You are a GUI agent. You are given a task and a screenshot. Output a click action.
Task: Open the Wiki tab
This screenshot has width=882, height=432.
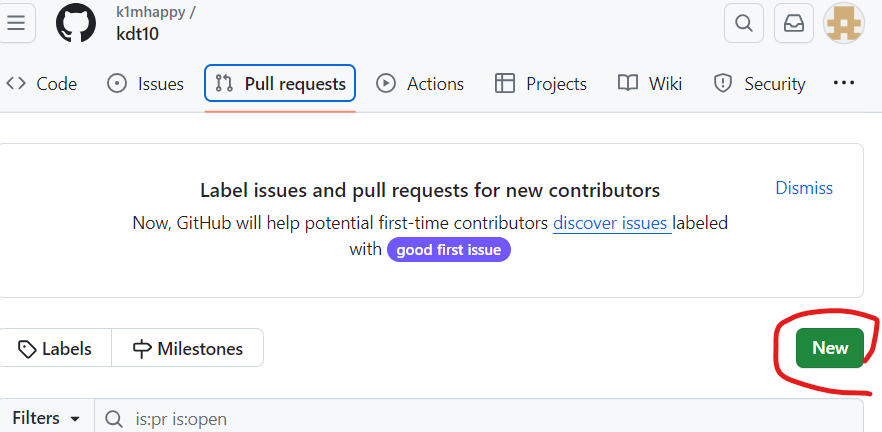click(x=650, y=84)
